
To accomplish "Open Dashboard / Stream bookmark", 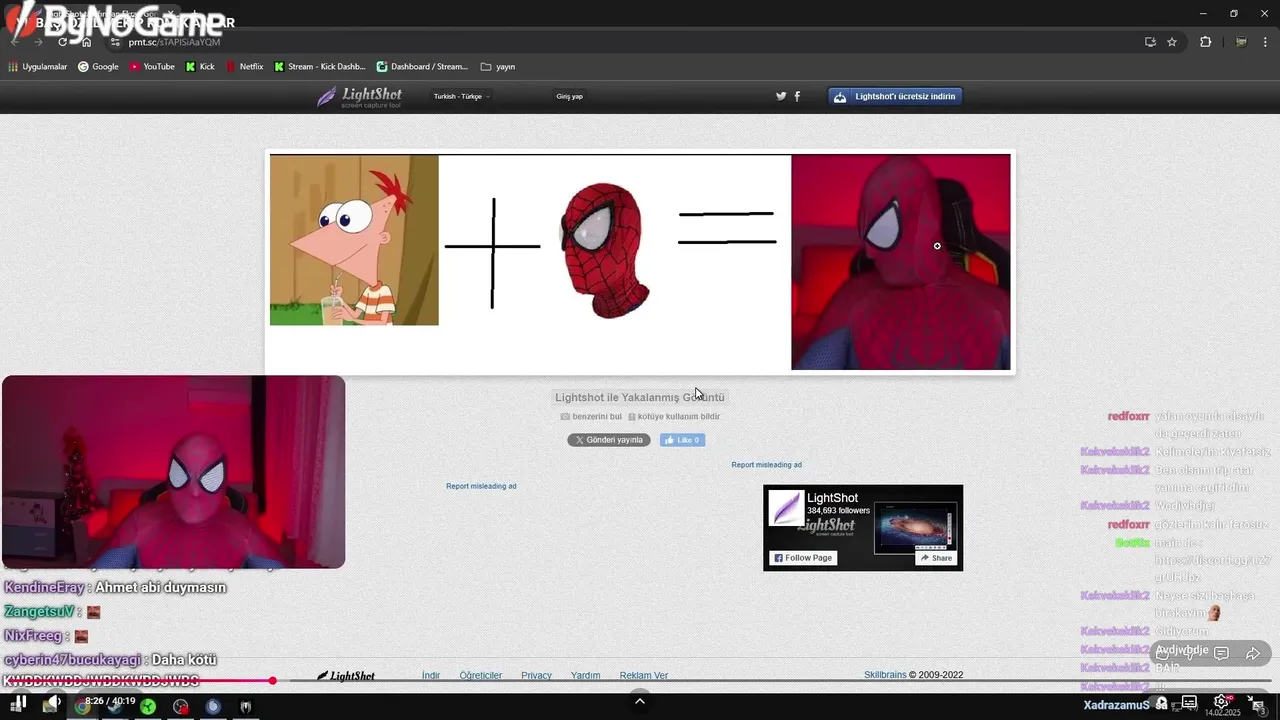I will point(422,67).
